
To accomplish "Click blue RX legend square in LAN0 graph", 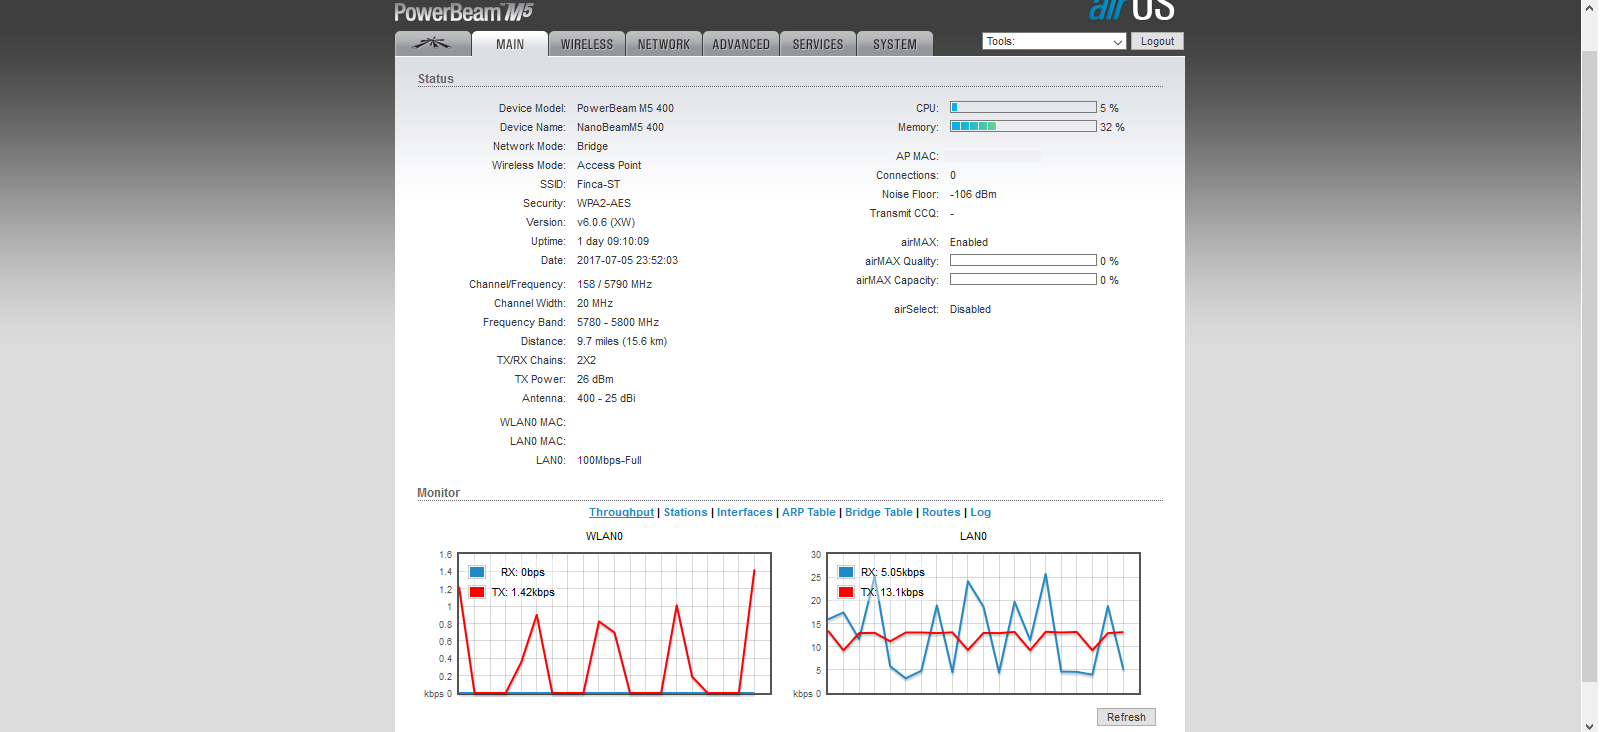I will point(846,572).
